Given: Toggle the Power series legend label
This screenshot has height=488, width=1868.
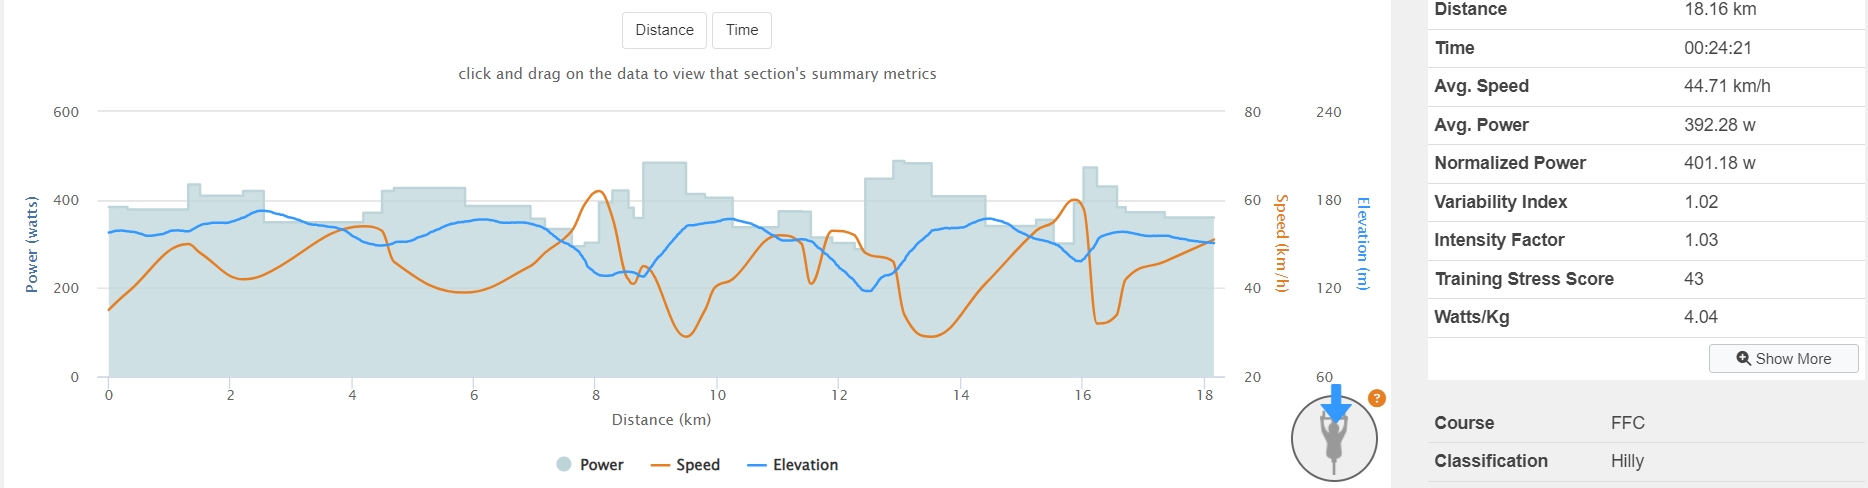Looking at the screenshot, I should (601, 465).
